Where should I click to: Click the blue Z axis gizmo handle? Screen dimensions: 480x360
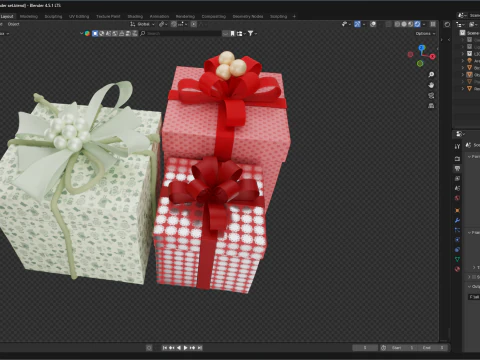click(422, 48)
